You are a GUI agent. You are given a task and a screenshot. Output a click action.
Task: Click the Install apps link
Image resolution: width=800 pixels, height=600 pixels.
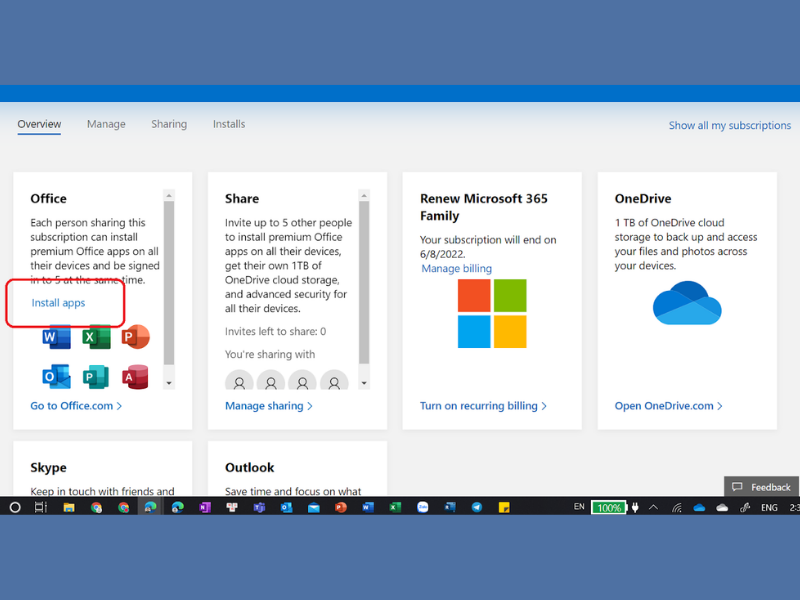tap(58, 303)
